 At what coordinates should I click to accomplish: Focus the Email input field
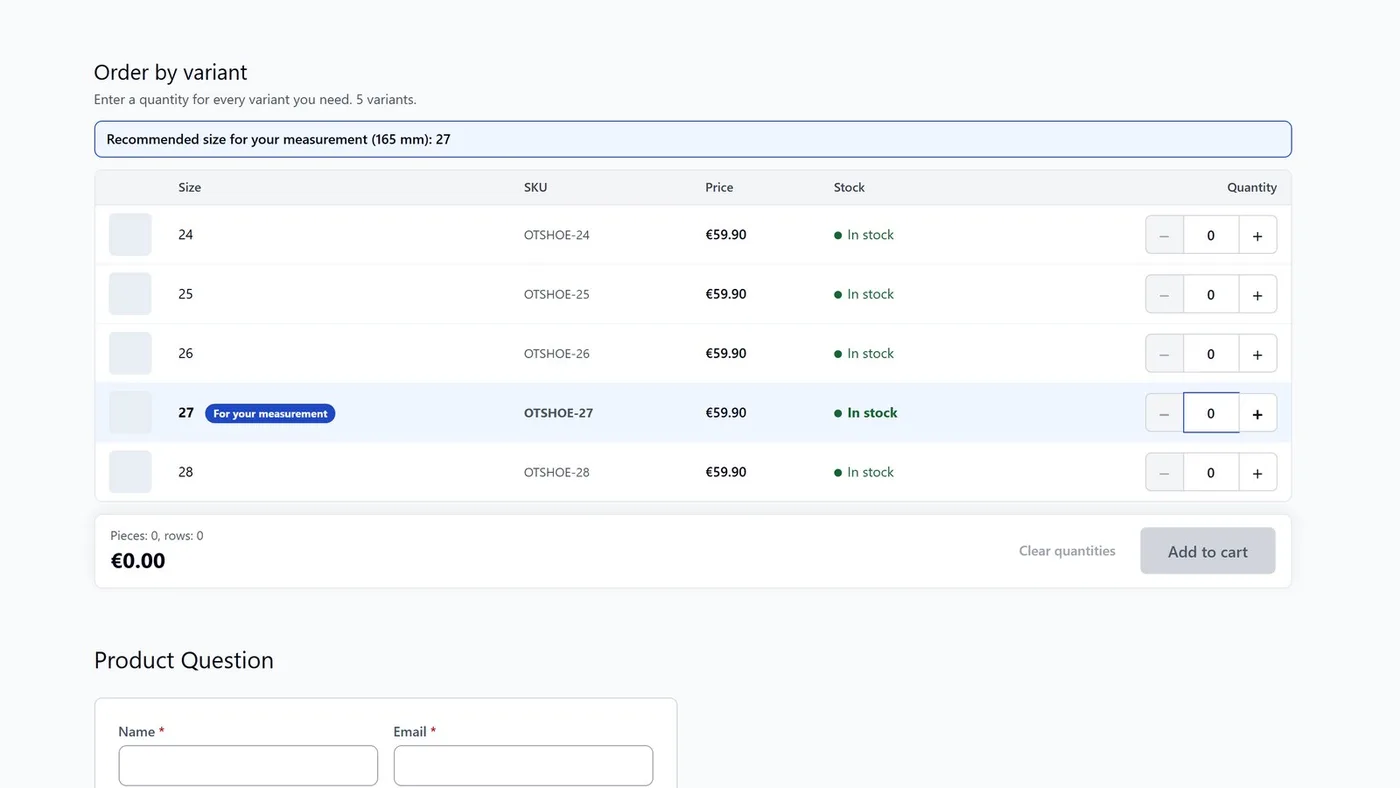click(523, 766)
